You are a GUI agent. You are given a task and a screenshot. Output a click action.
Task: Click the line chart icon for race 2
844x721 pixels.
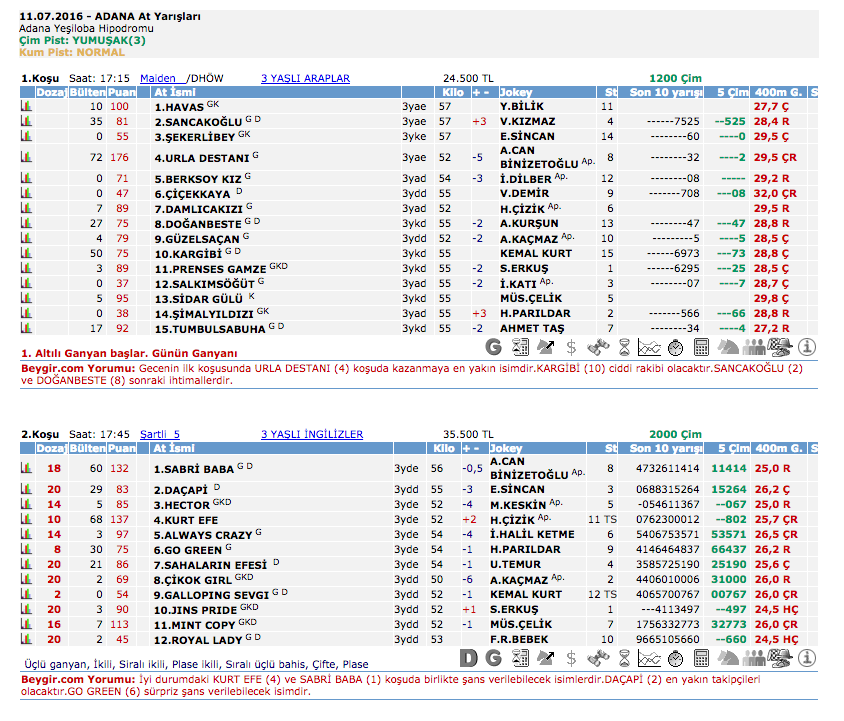click(x=649, y=658)
